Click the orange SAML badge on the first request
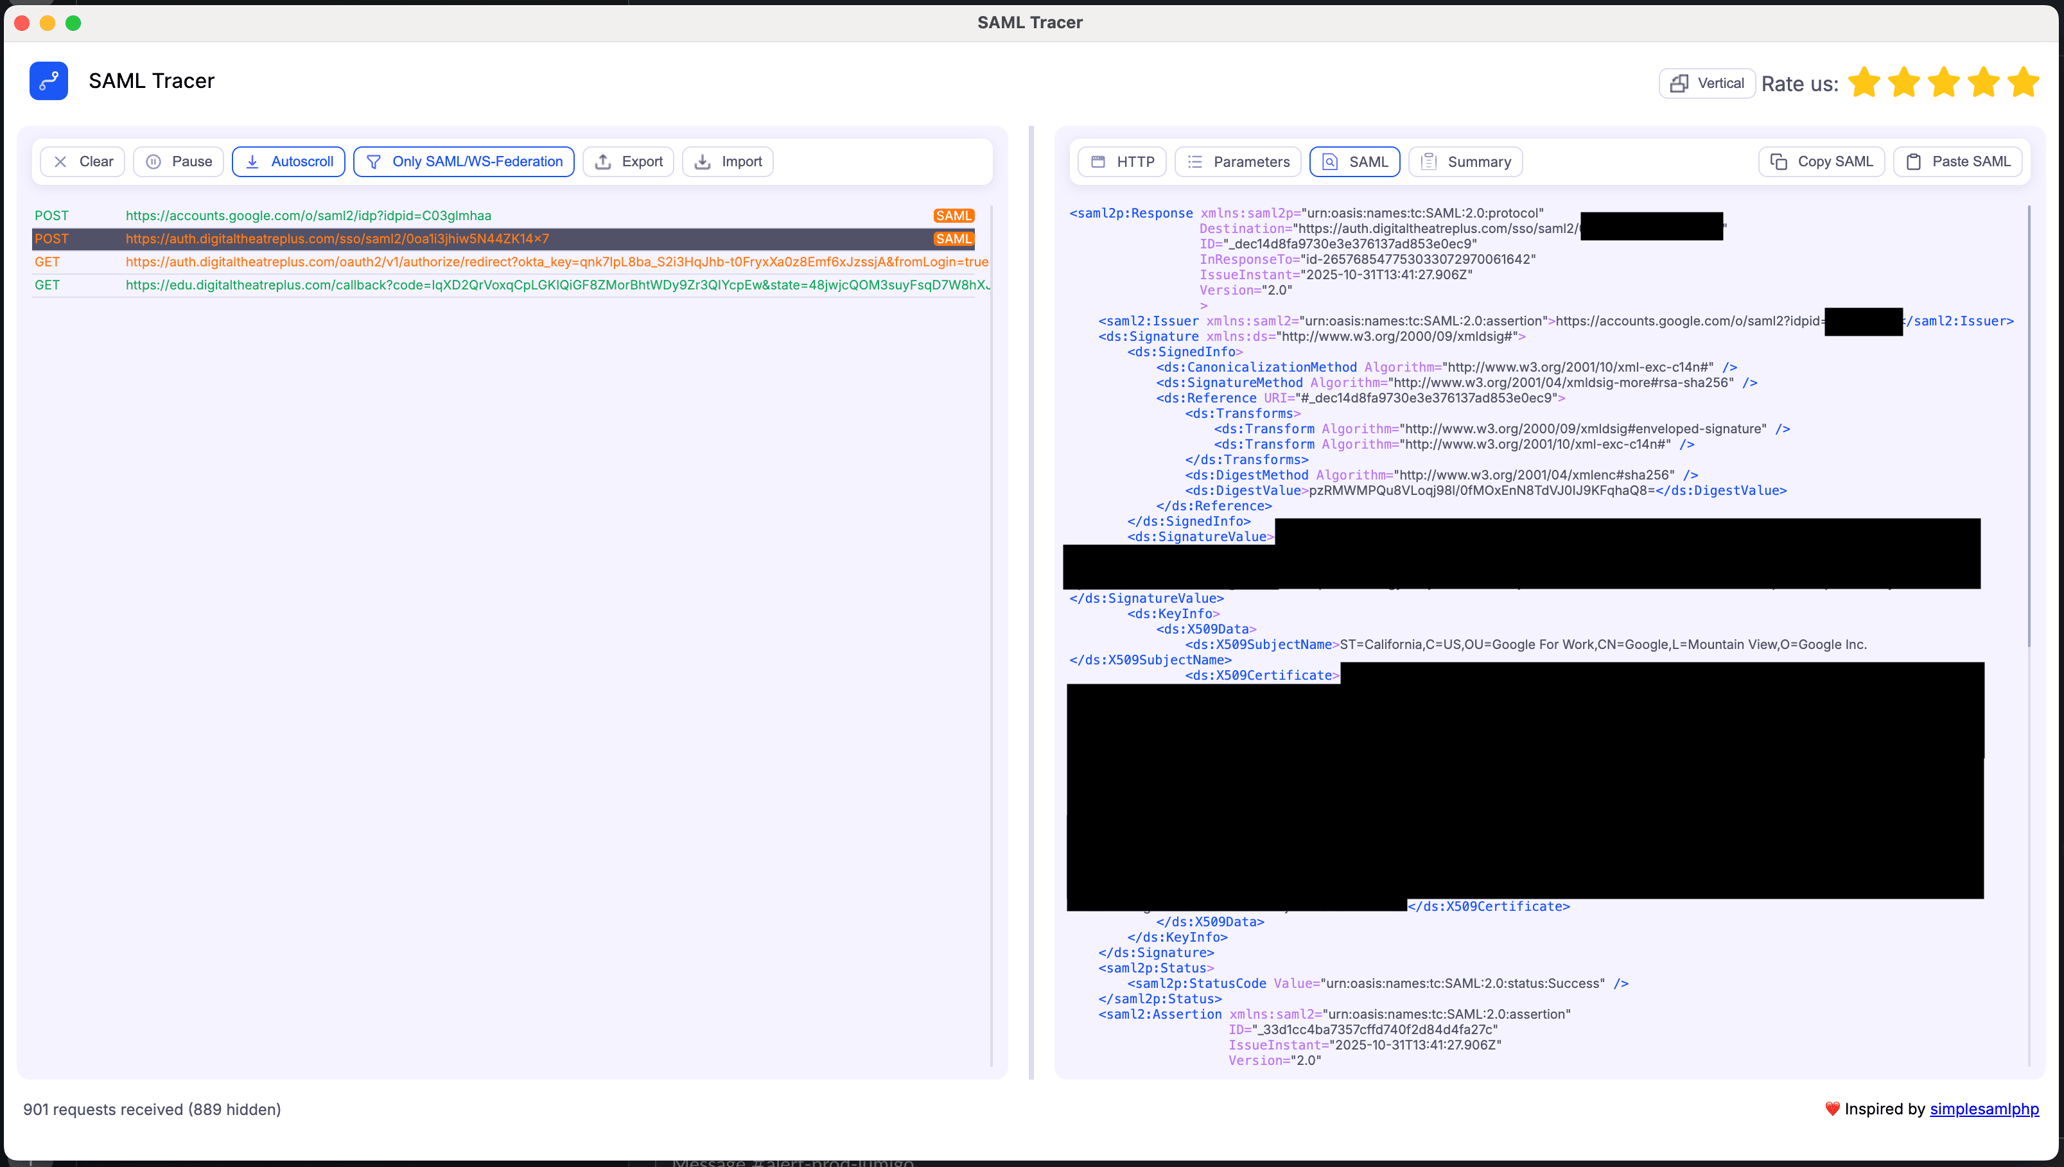The height and width of the screenshot is (1167, 2064). tap(953, 215)
